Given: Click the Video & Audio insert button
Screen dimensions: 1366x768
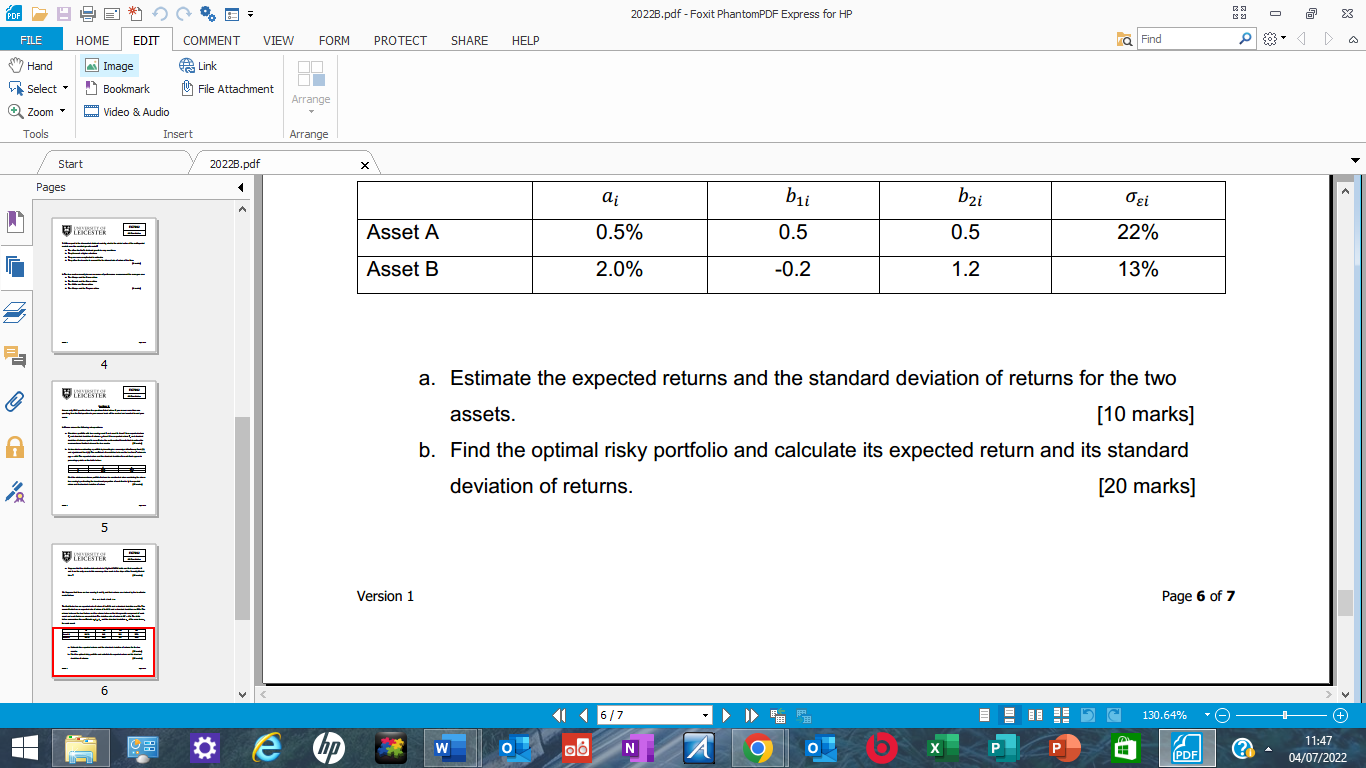Looking at the screenshot, I should point(127,111).
